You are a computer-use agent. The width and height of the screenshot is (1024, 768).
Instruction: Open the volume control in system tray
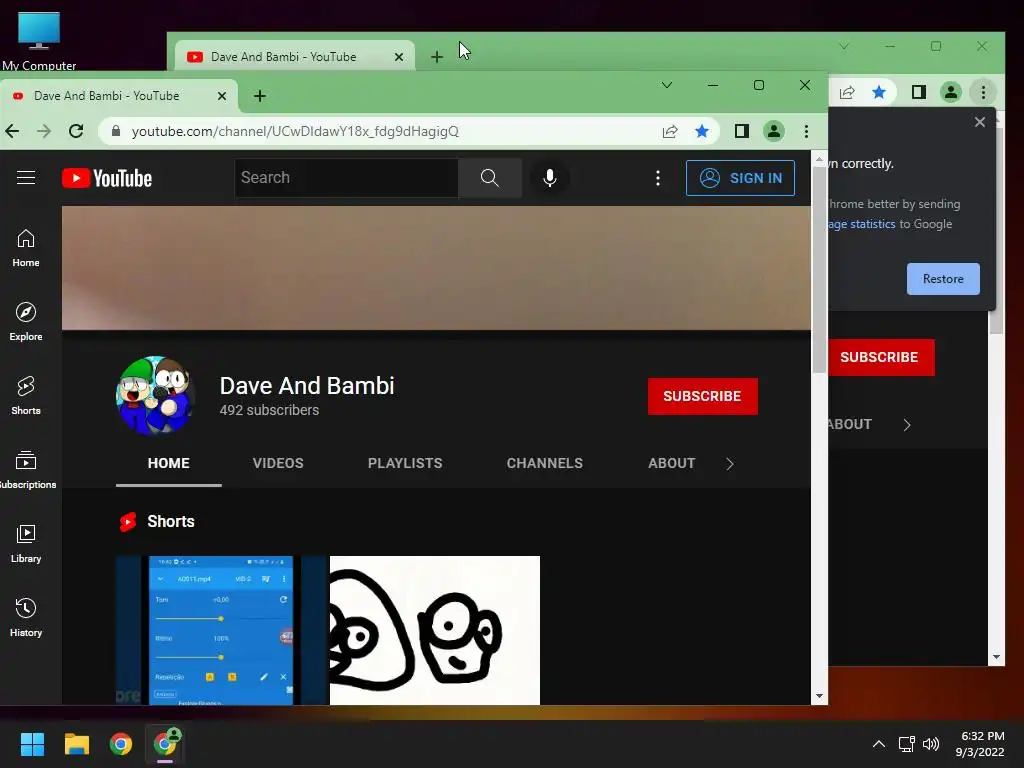pyautogui.click(x=931, y=744)
